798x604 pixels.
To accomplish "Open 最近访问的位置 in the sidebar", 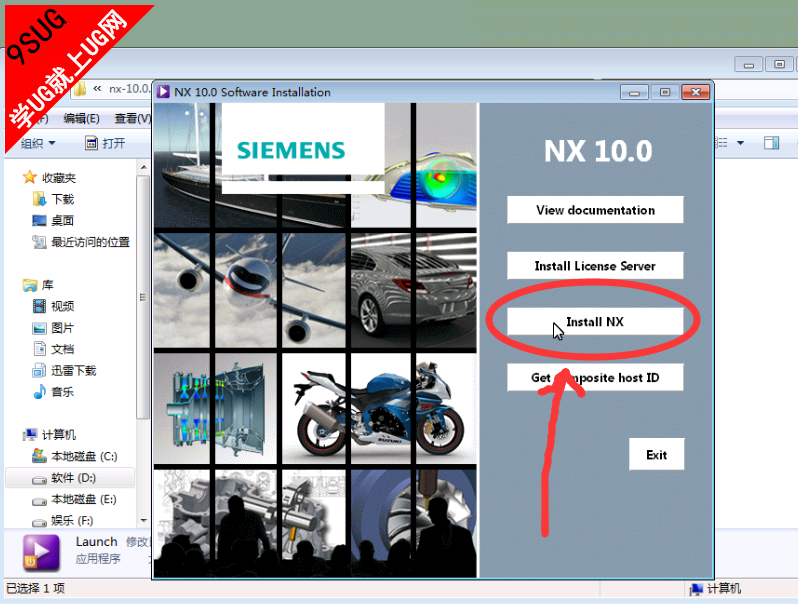I will coord(90,242).
